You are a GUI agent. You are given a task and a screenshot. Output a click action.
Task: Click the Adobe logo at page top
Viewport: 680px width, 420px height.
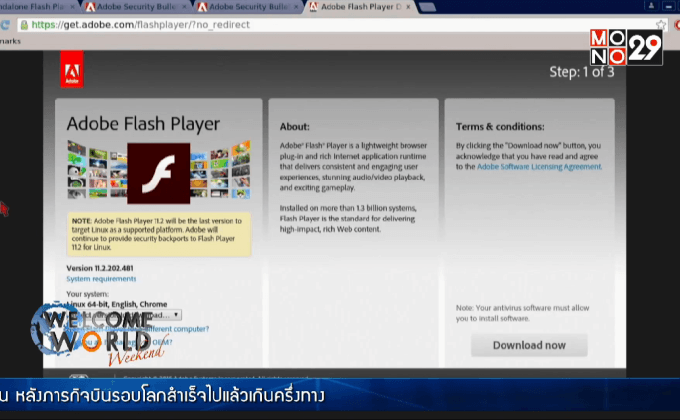[72, 69]
